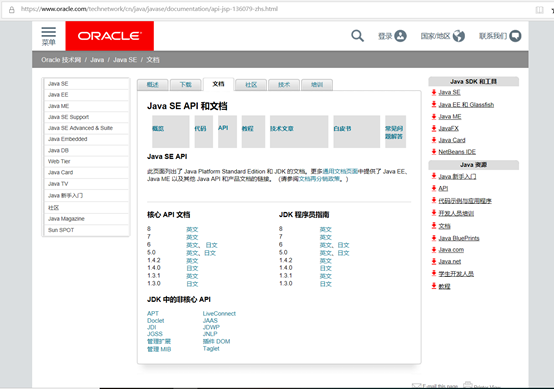Open the Java.com link in right panel
This screenshot has height=389, width=554.
tap(451, 250)
